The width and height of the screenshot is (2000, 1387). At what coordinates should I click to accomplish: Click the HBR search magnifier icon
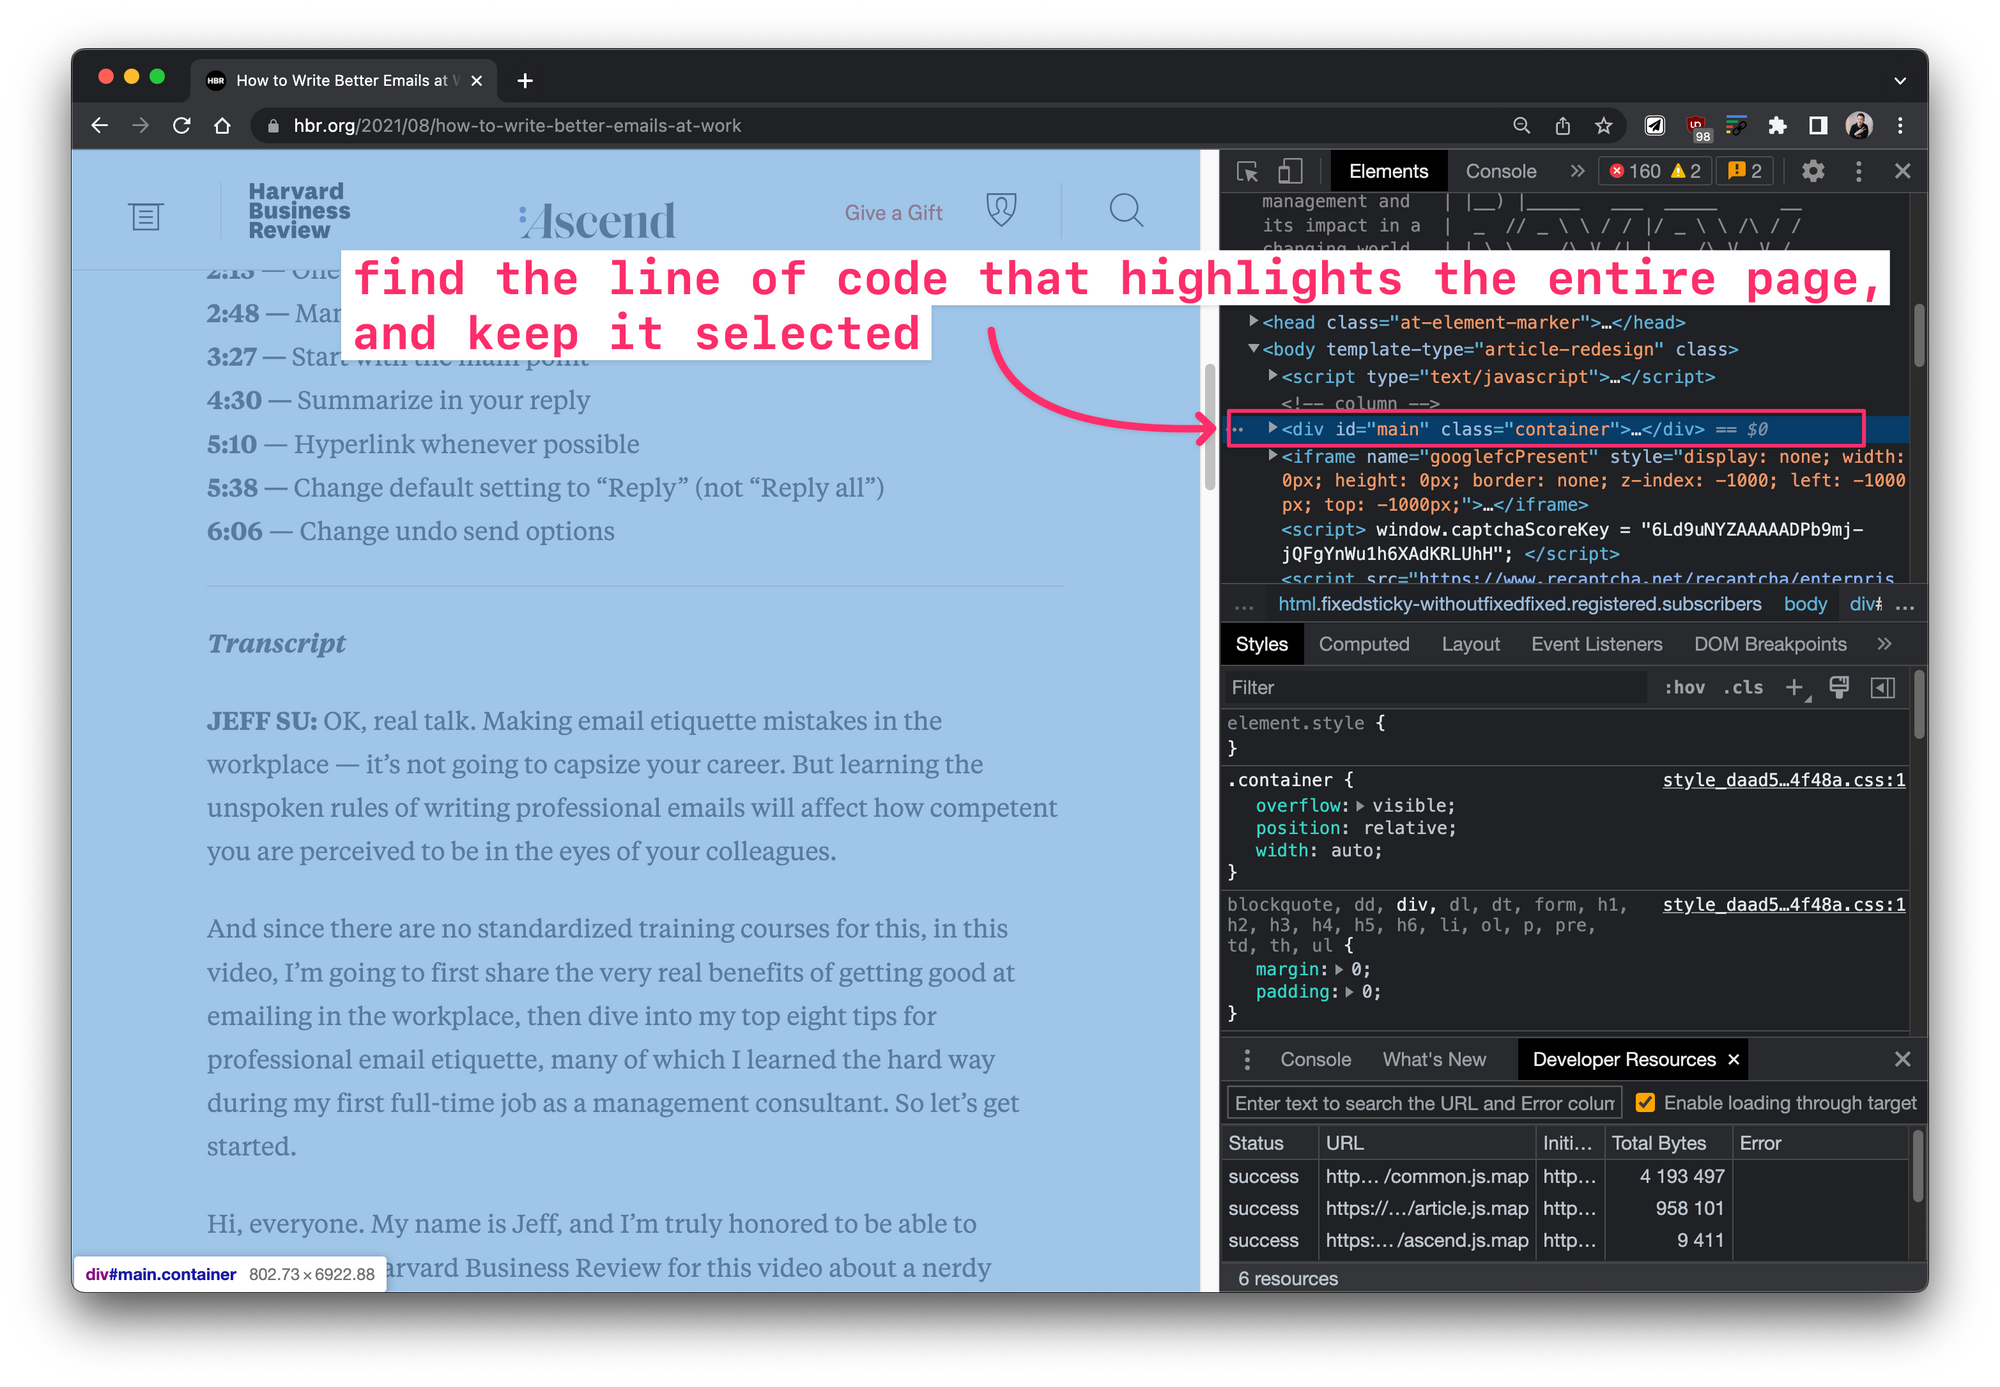[x=1126, y=211]
